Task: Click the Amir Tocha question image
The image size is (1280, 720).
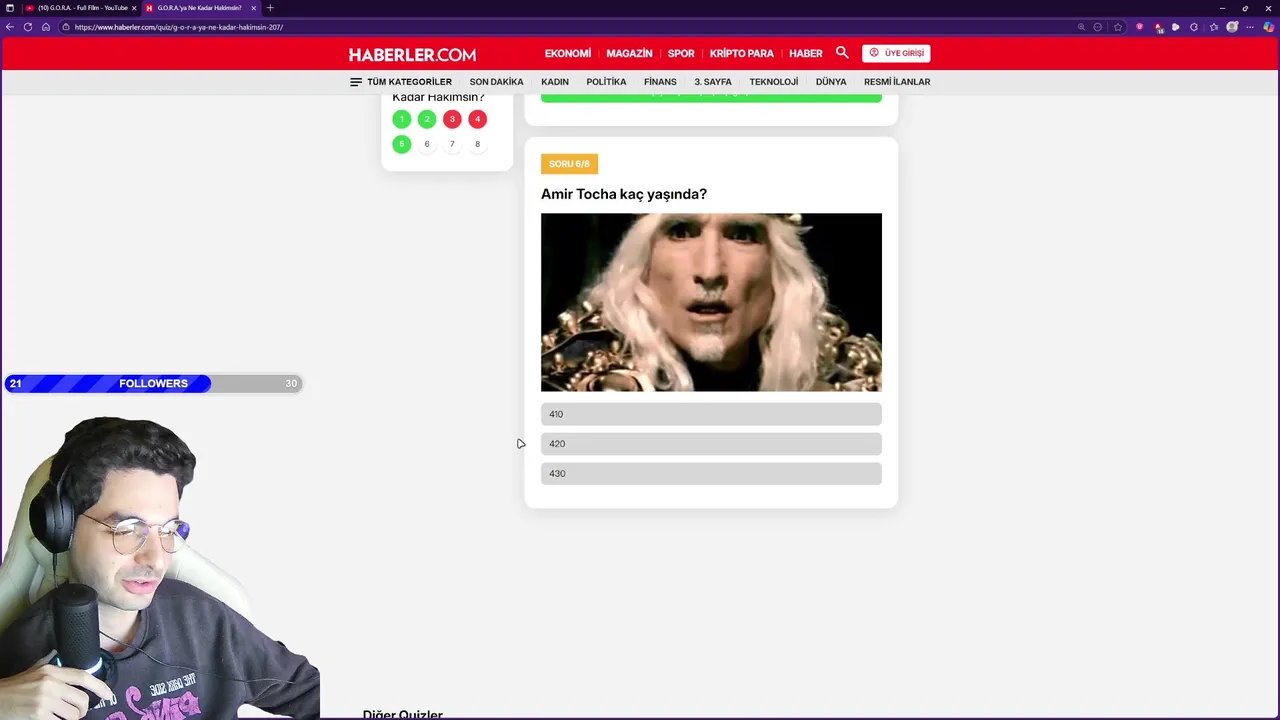Action: (711, 302)
